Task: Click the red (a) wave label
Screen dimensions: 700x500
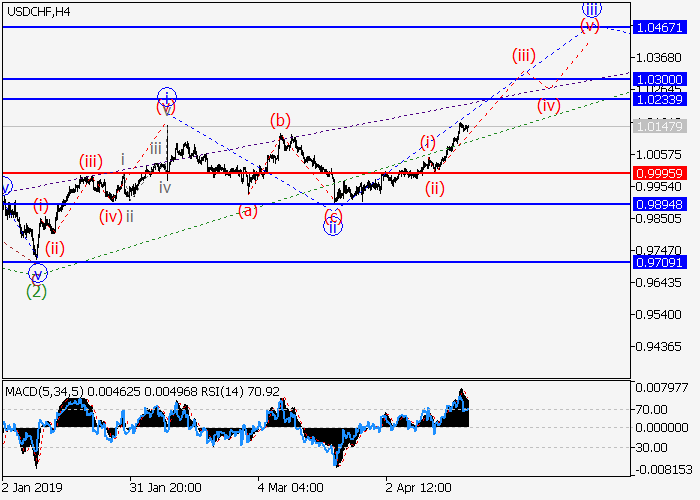Action: (x=247, y=210)
